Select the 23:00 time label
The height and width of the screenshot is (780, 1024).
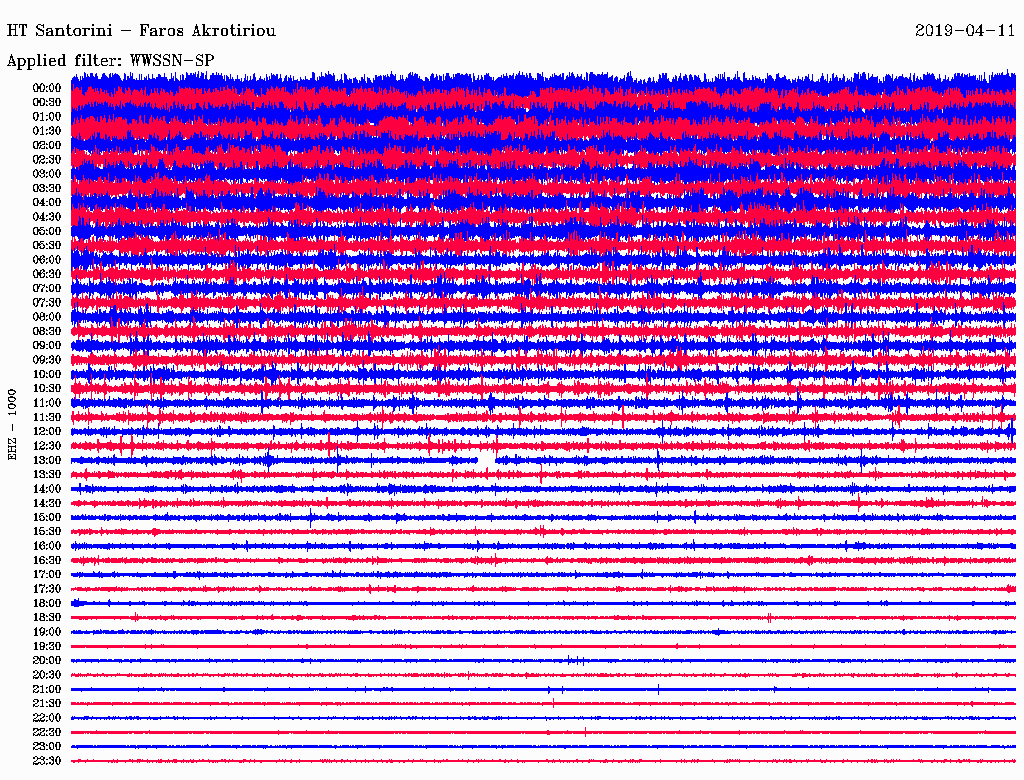click(x=47, y=747)
